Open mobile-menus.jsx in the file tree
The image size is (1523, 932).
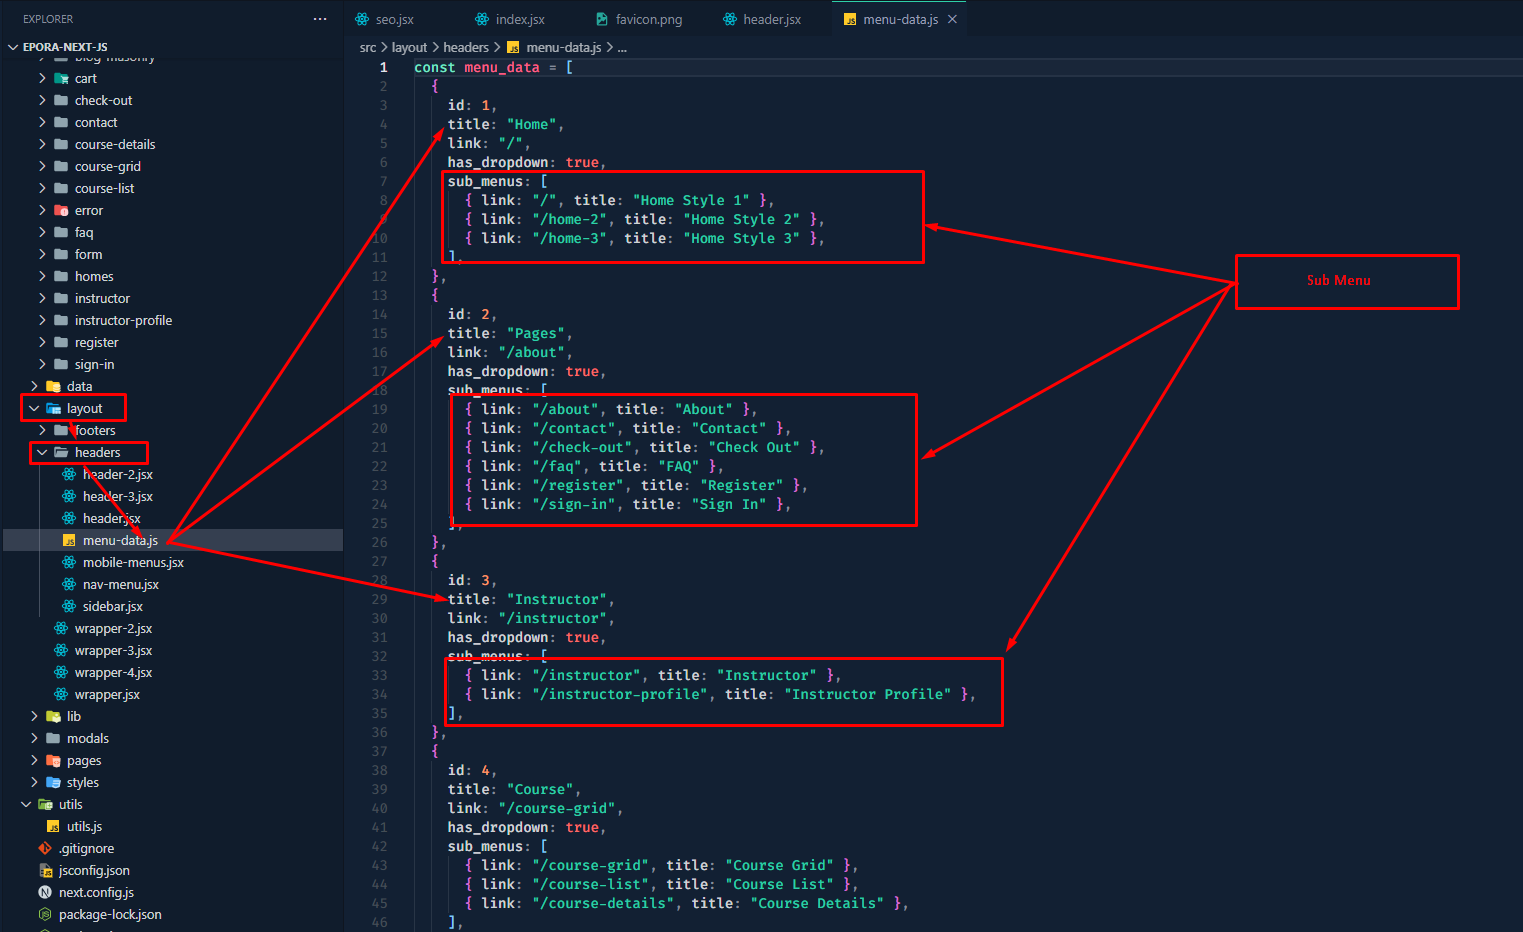coord(133,562)
